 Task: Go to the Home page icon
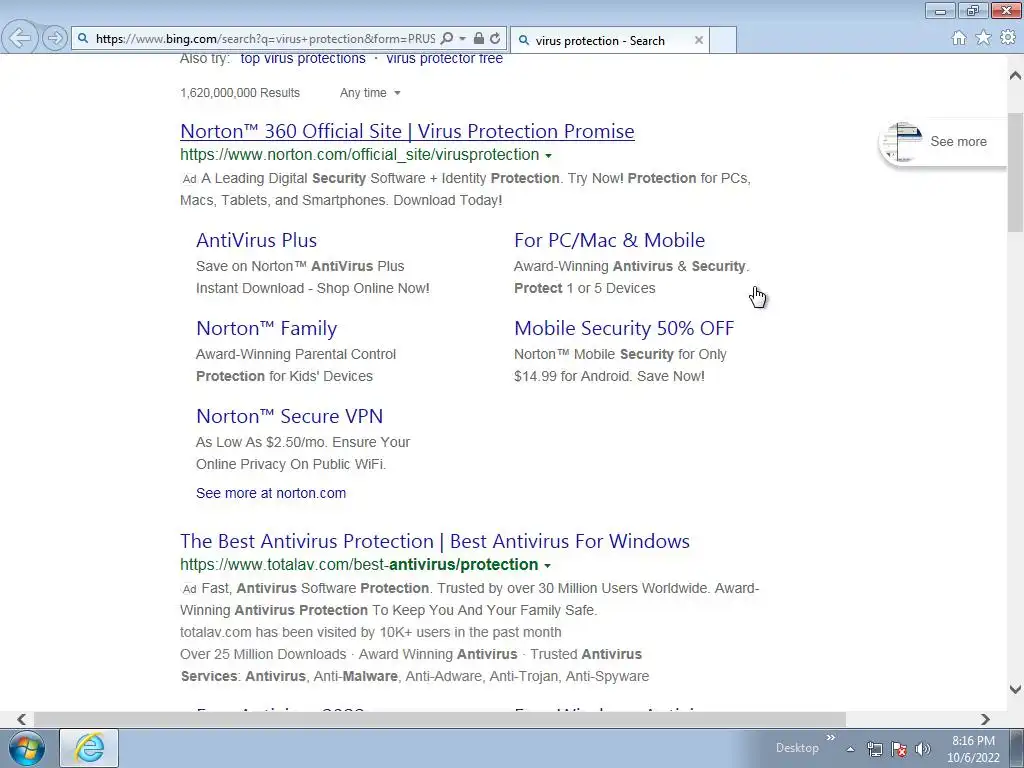pyautogui.click(x=959, y=38)
